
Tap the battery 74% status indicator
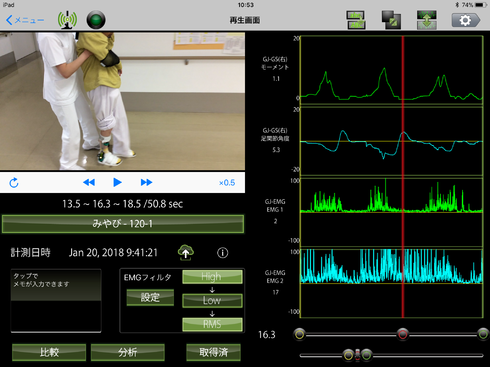point(474,5)
